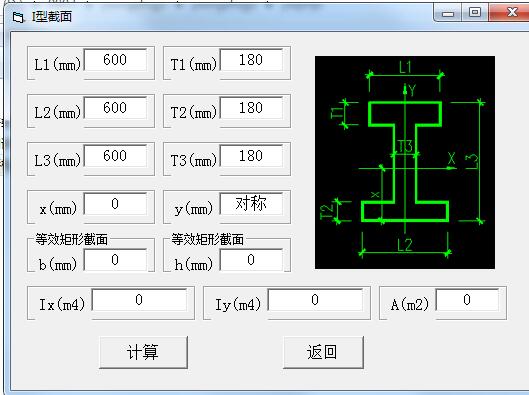Screen dimensions: 529x395
Task: Click the equivalent rectangle h(mm) field
Action: point(251,260)
